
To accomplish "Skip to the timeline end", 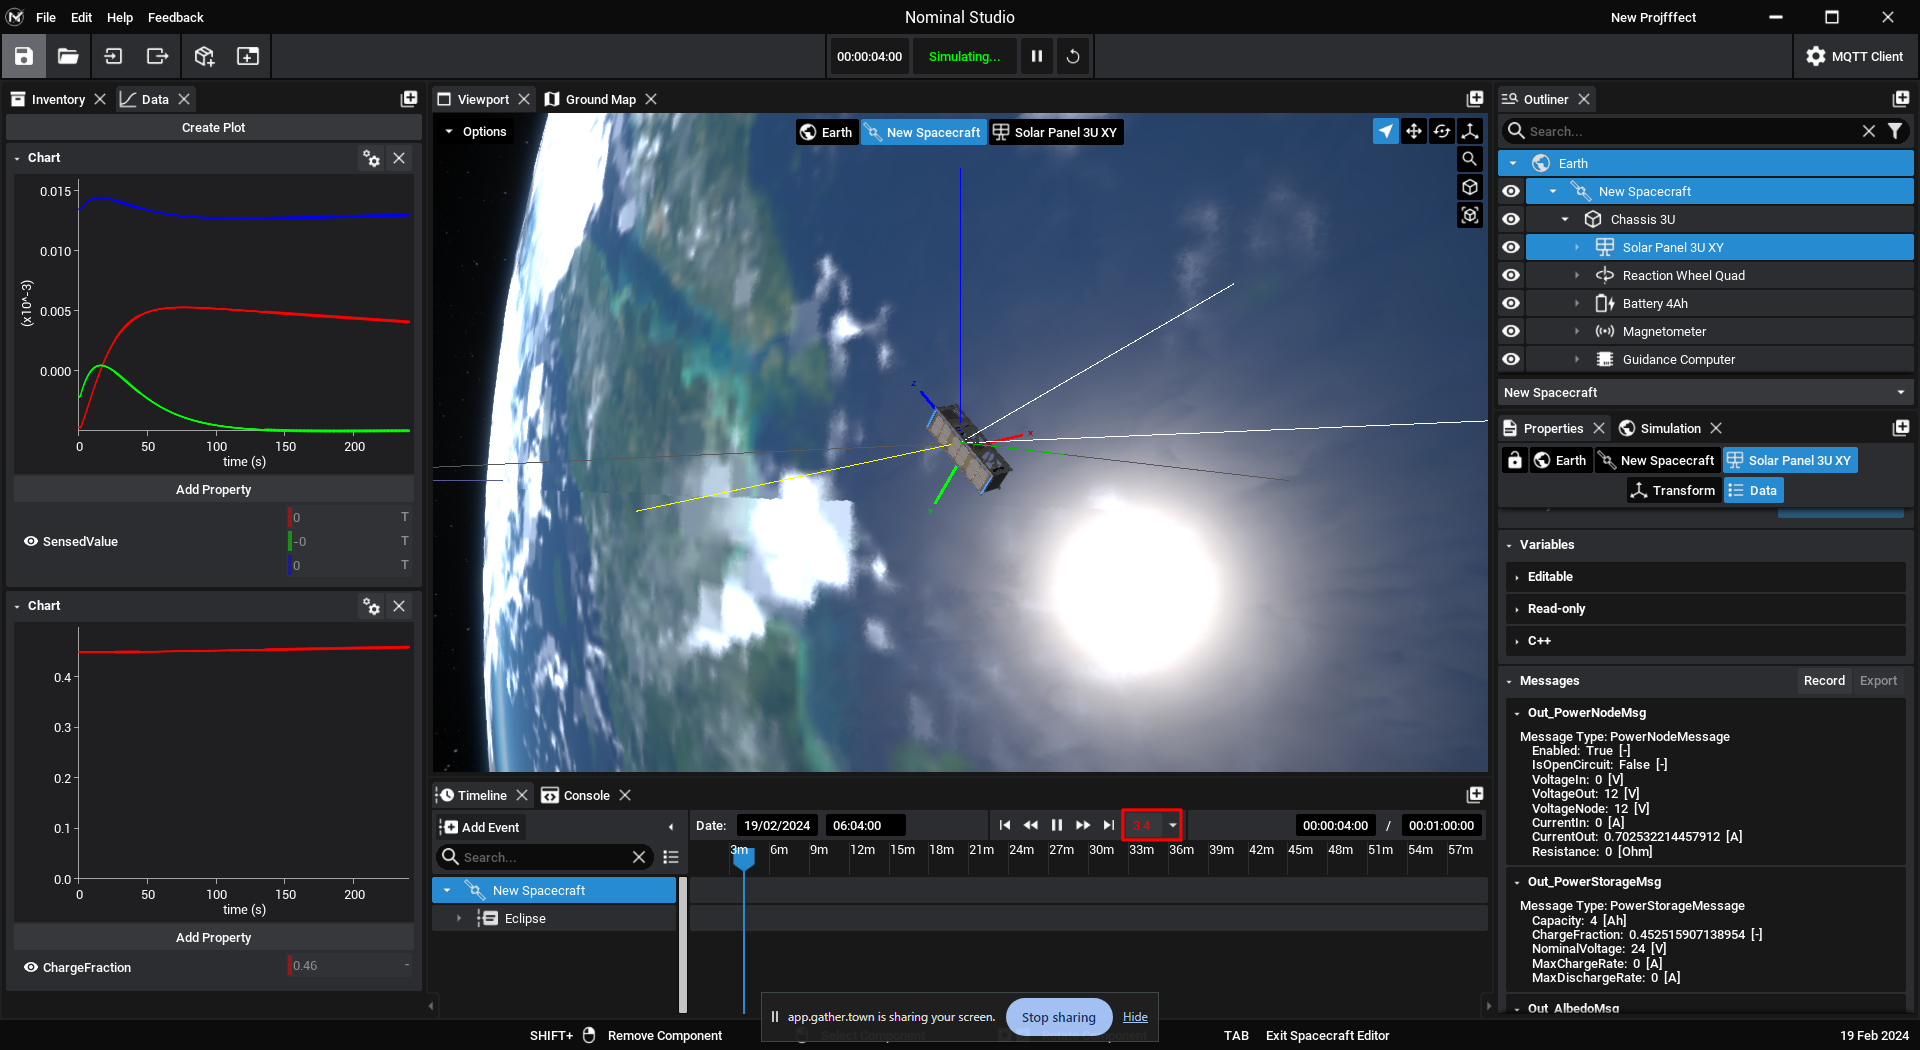I will pos(1109,825).
